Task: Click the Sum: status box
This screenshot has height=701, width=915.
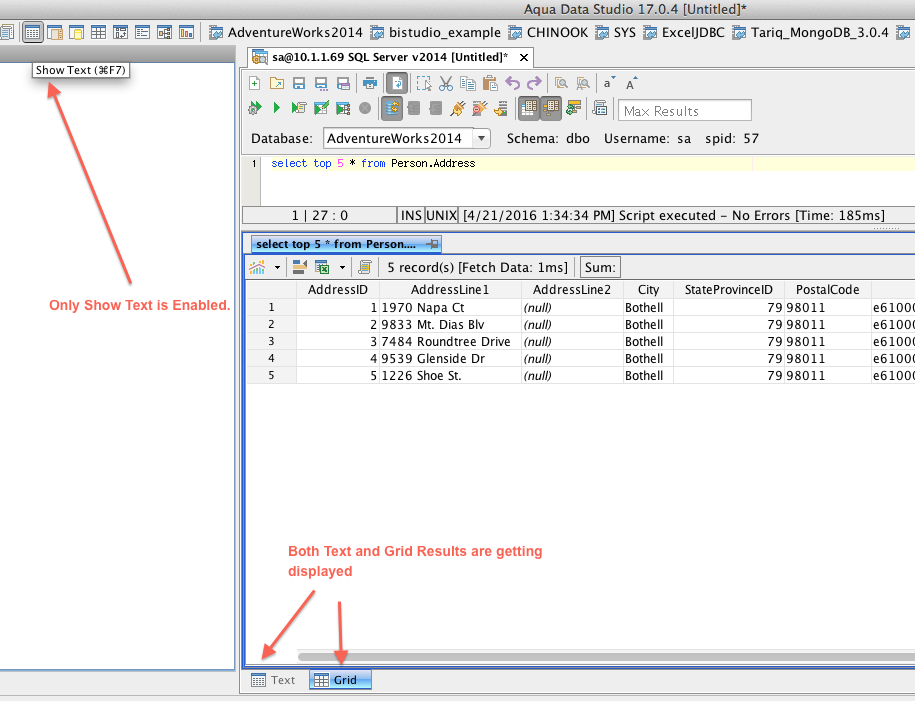Action: point(600,267)
